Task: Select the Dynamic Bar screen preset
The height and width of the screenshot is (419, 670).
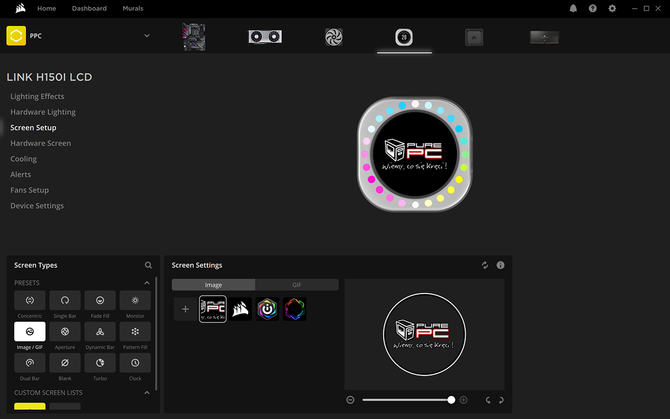Action: coord(100,331)
